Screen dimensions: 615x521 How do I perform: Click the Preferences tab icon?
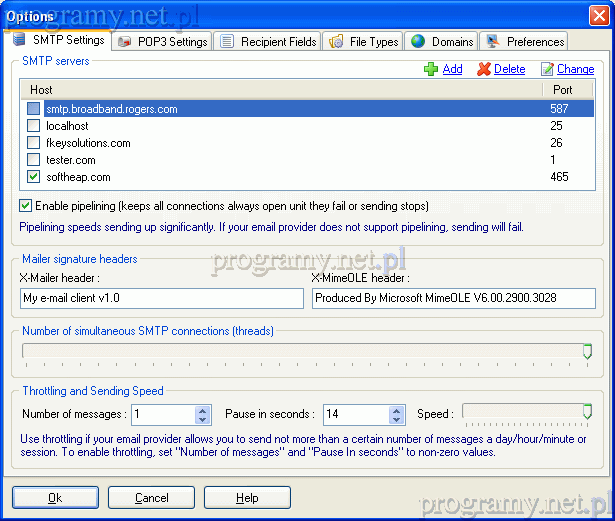(x=492, y=42)
